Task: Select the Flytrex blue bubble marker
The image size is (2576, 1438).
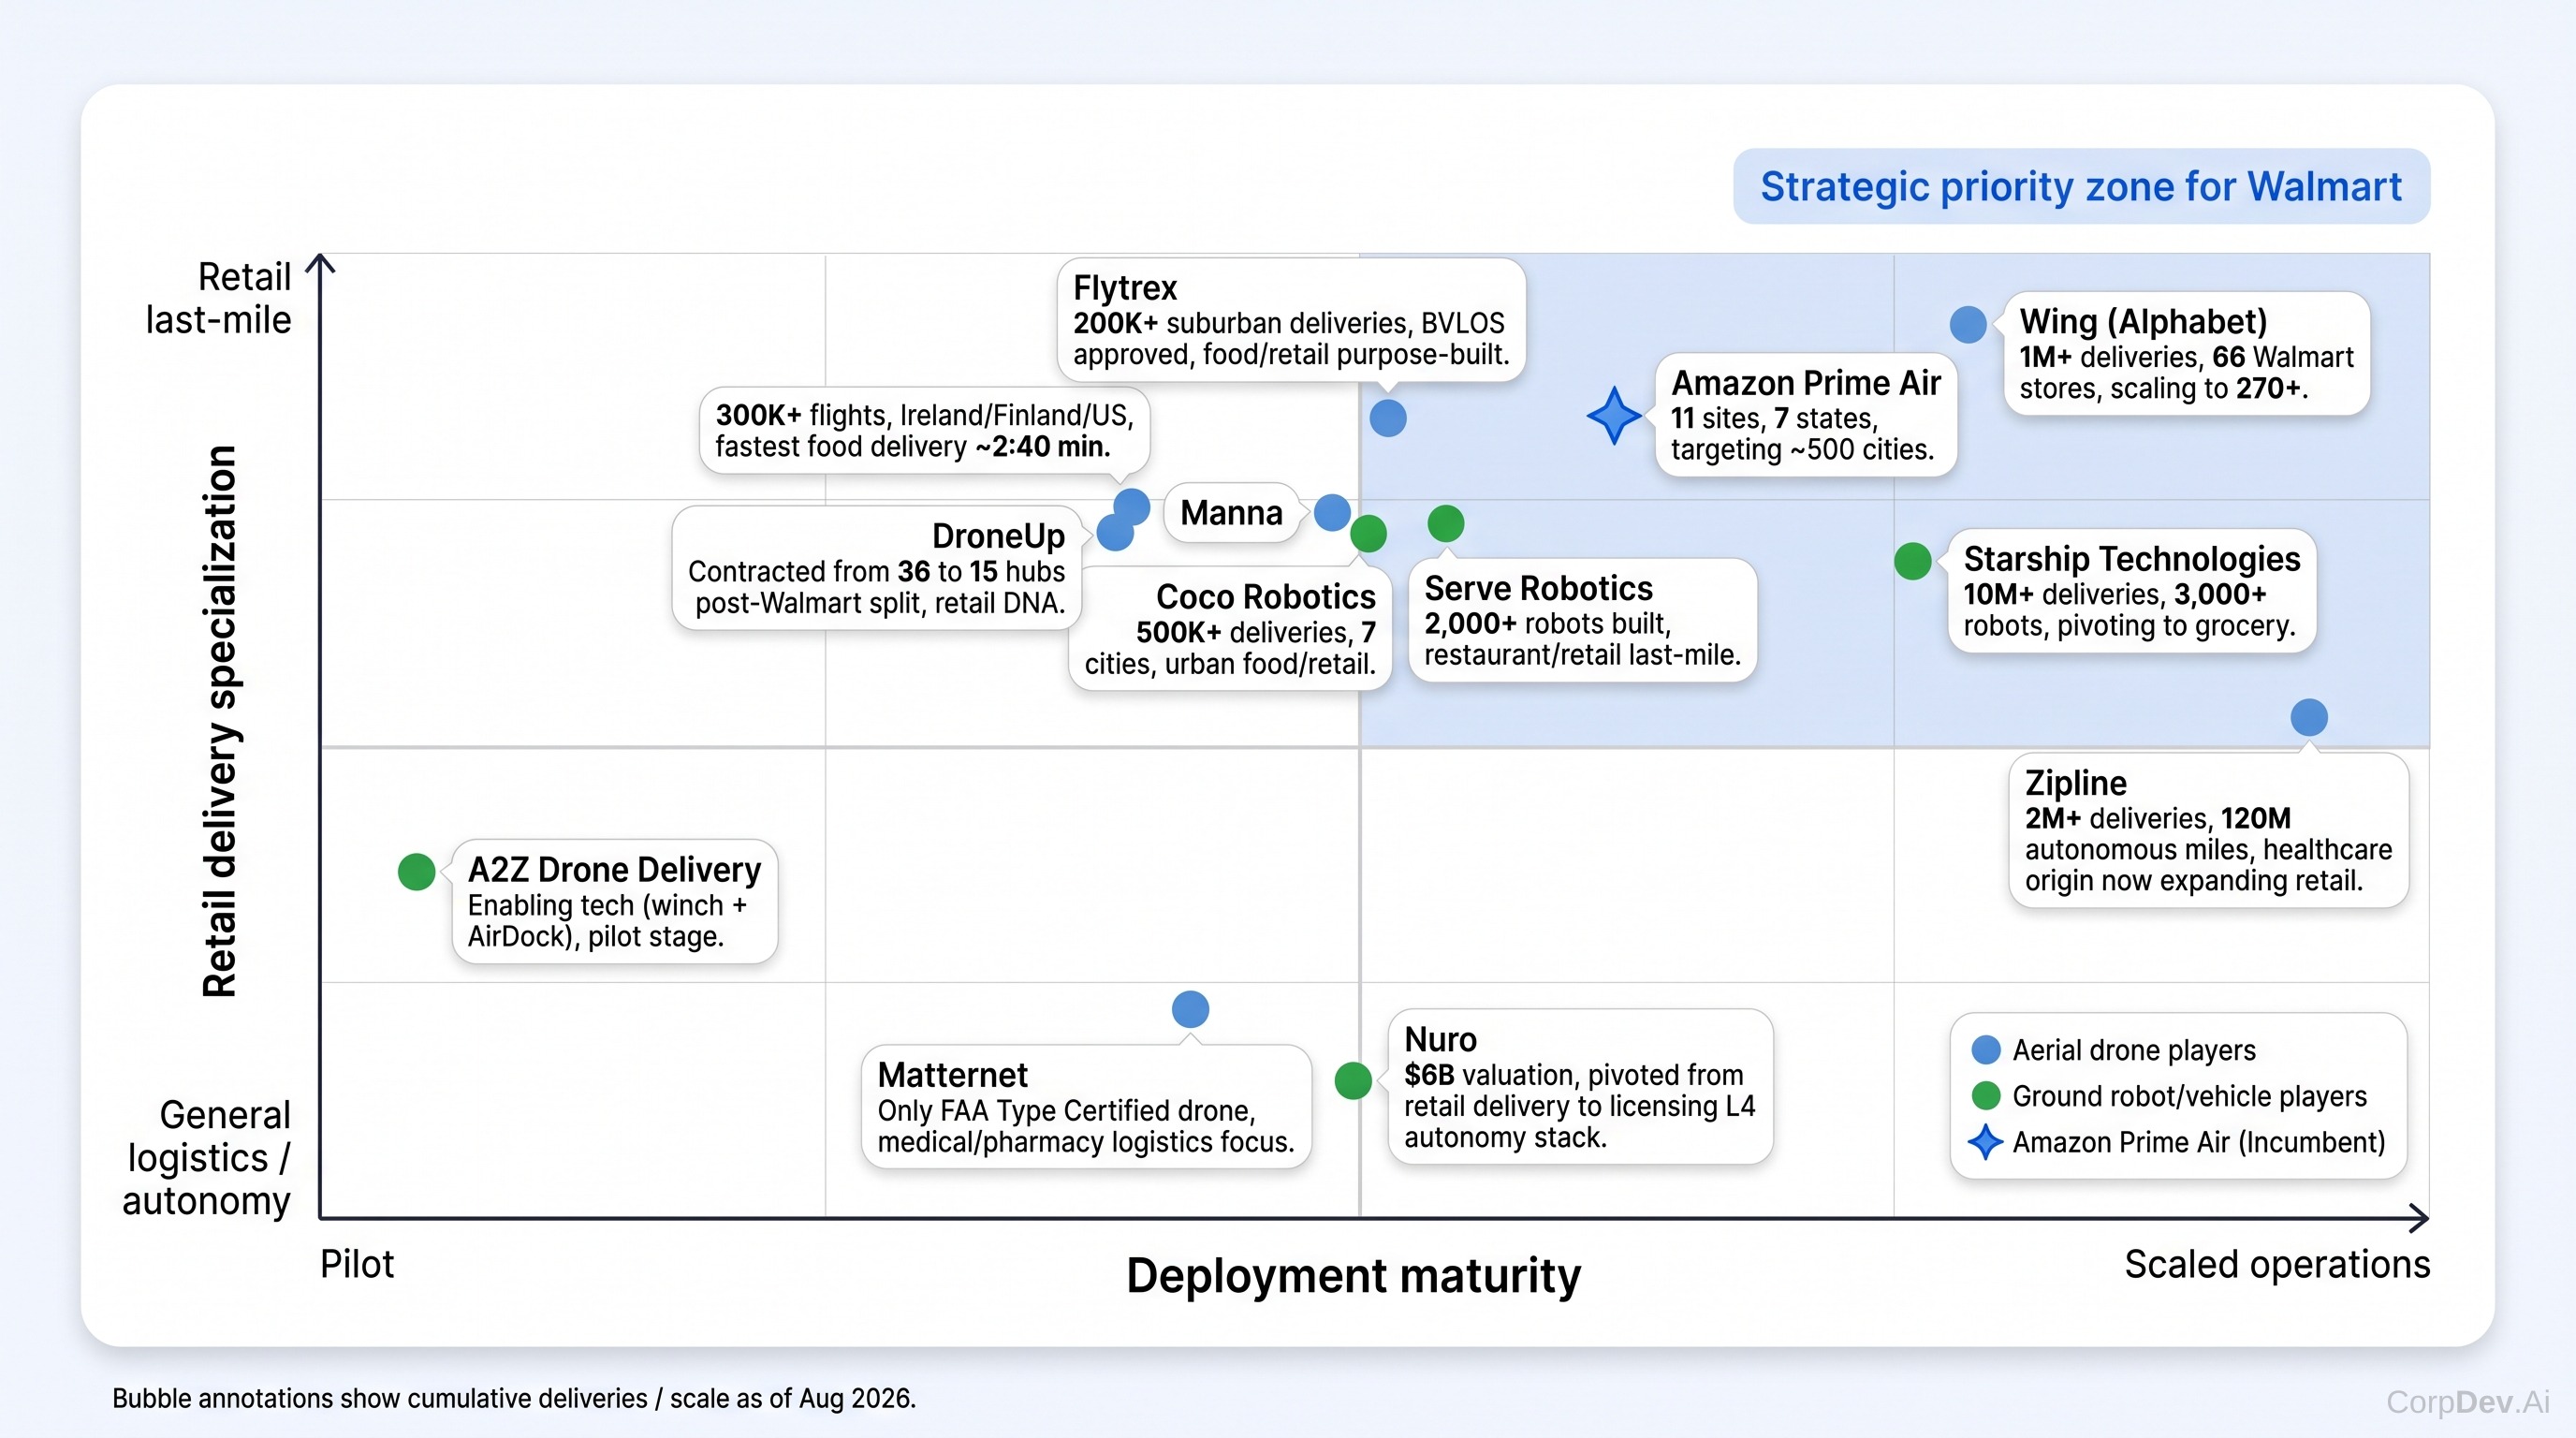Action: [x=1387, y=418]
